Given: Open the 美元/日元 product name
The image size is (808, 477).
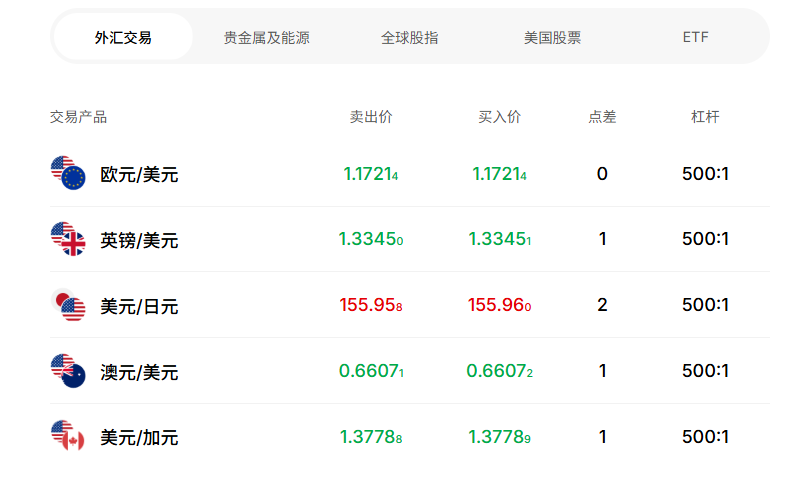Looking at the screenshot, I should click(x=139, y=306).
